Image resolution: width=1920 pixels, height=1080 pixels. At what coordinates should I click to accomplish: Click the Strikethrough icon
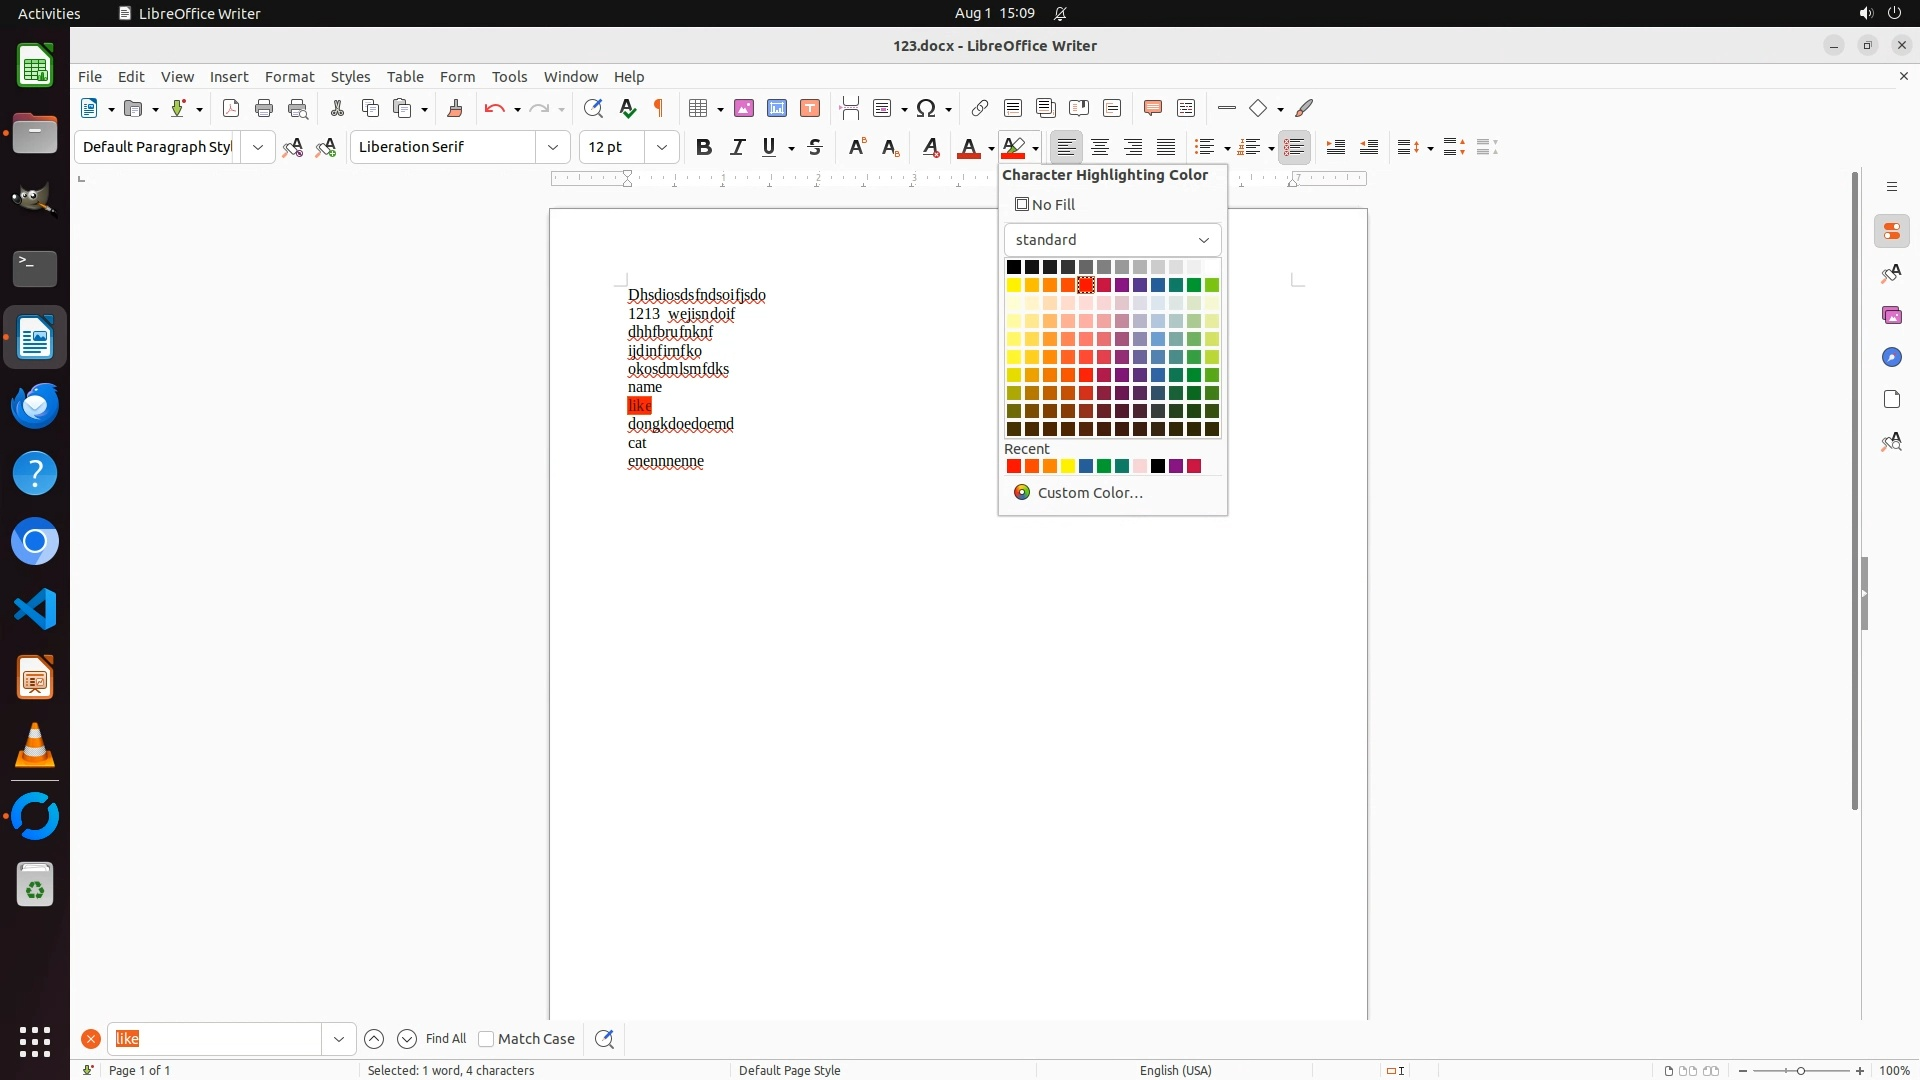click(x=815, y=147)
